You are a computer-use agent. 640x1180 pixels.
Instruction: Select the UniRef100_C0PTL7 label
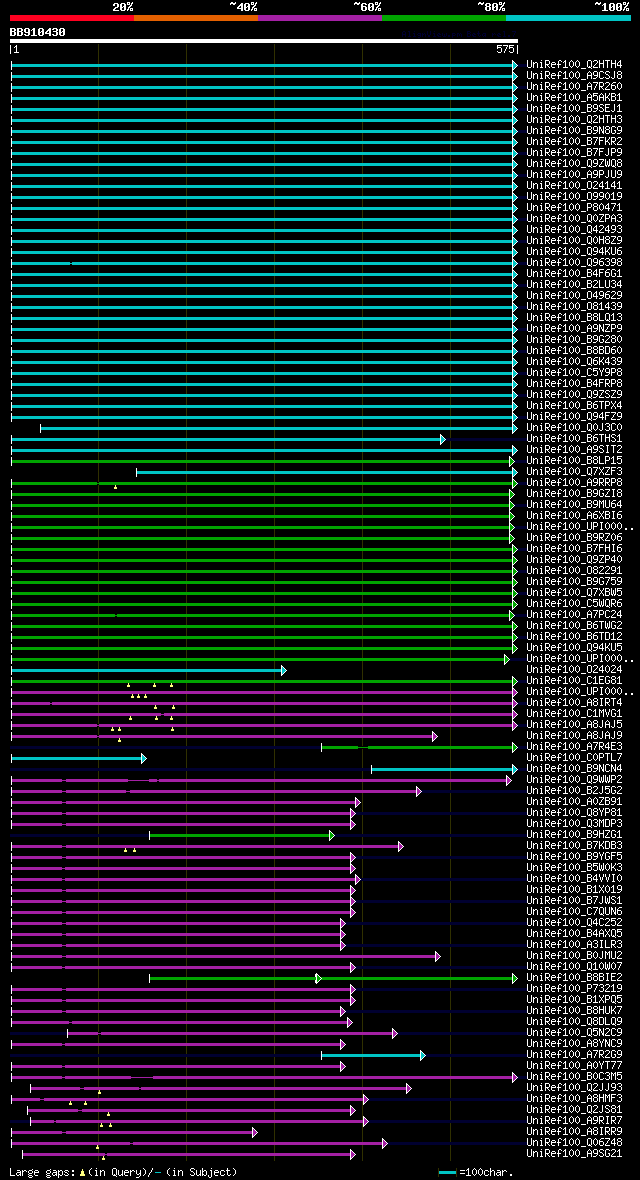click(574, 757)
